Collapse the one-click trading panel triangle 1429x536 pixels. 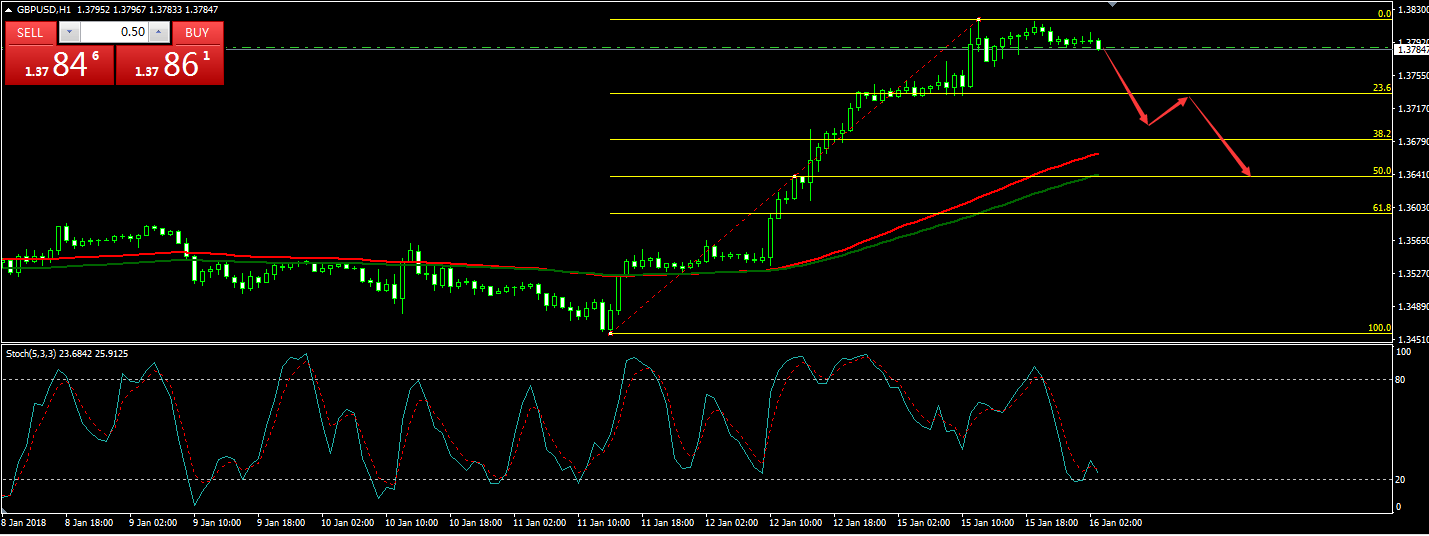coord(9,9)
